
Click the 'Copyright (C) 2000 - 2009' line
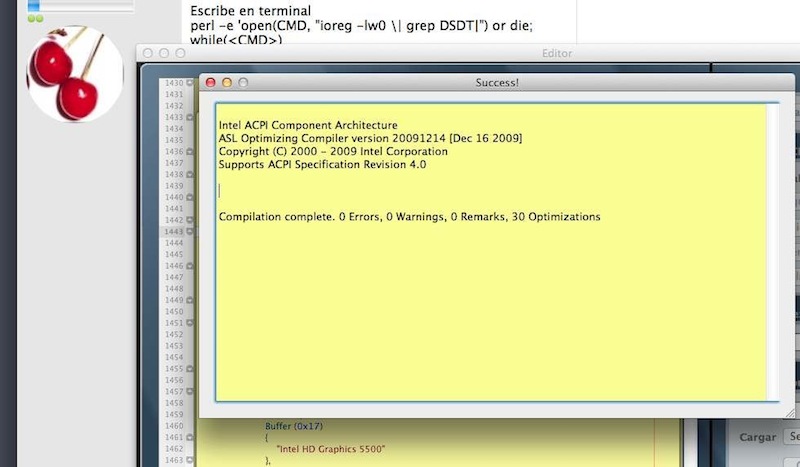tap(333, 152)
